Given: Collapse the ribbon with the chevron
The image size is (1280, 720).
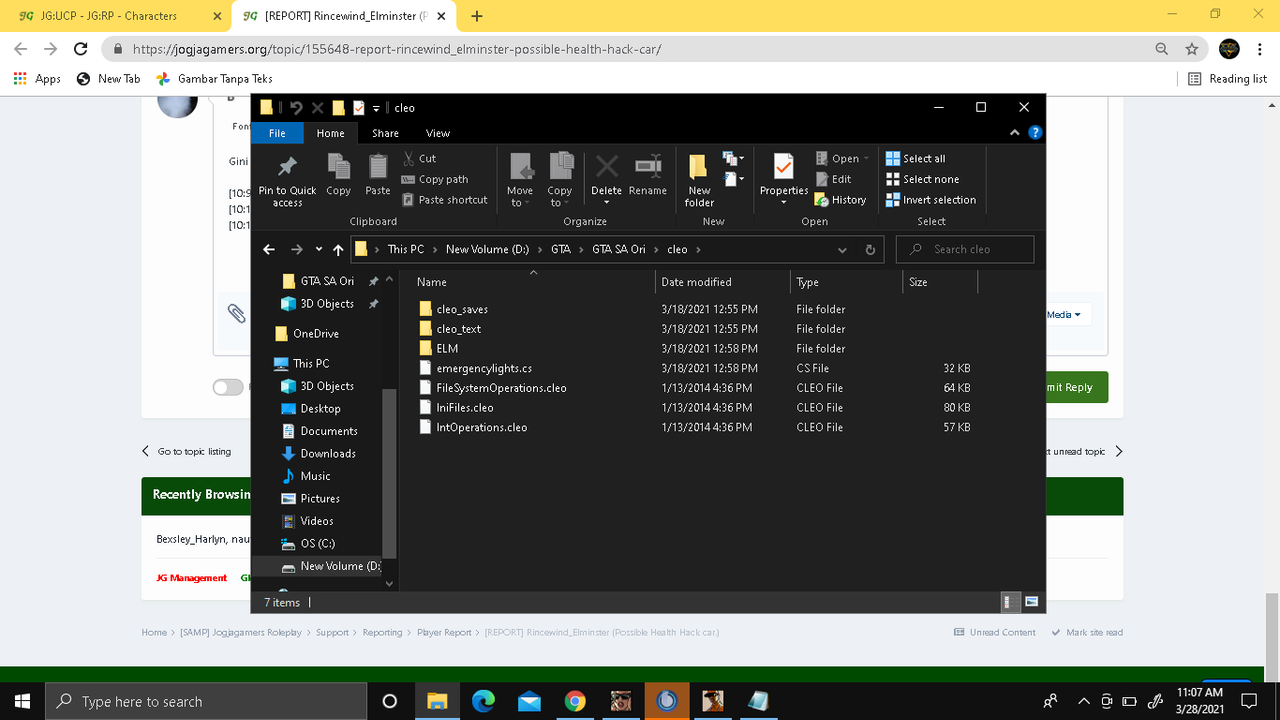Looking at the screenshot, I should pyautogui.click(x=1015, y=132).
